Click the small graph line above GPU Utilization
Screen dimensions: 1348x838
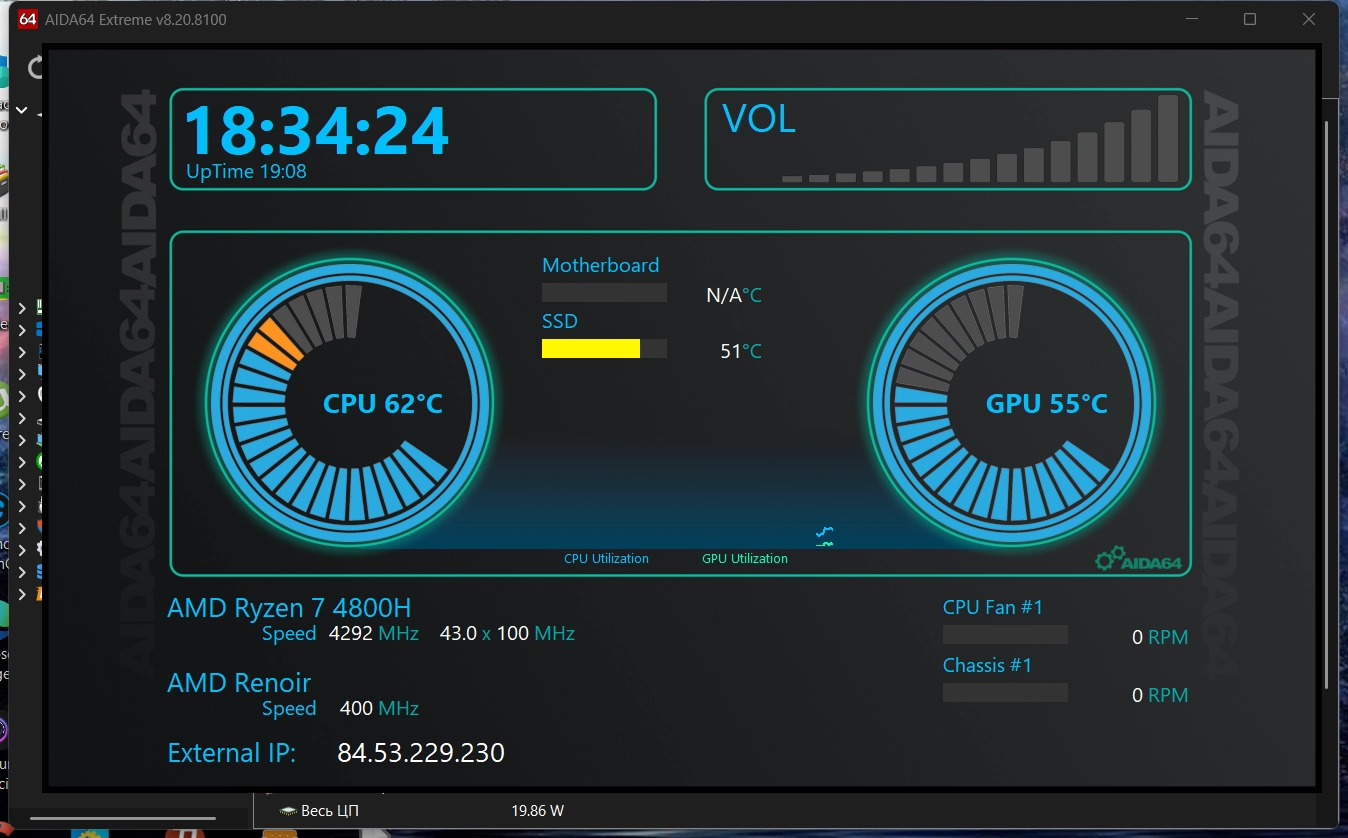tap(825, 538)
